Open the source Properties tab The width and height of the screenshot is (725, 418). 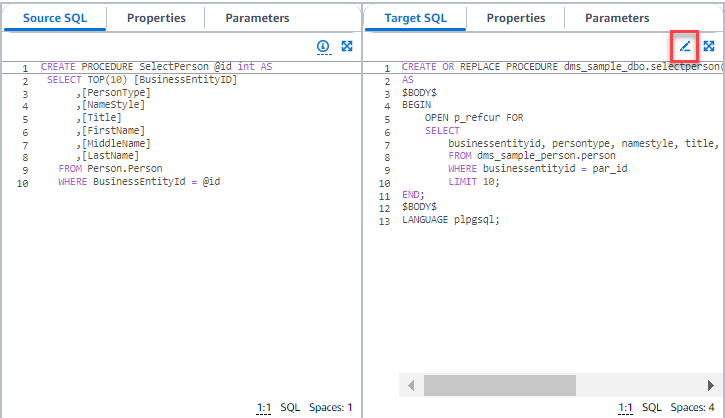click(x=156, y=18)
